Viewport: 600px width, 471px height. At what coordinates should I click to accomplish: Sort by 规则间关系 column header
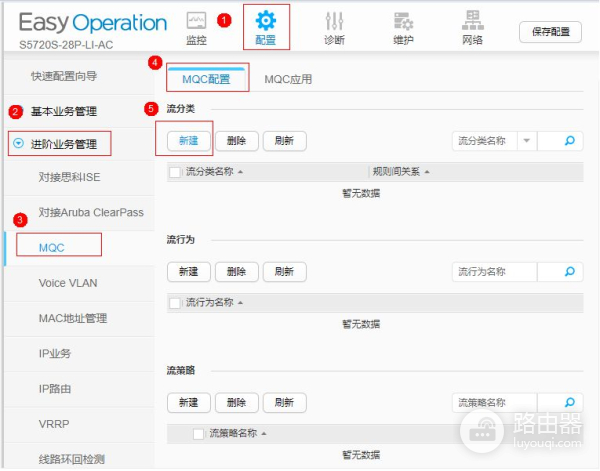(x=401, y=172)
